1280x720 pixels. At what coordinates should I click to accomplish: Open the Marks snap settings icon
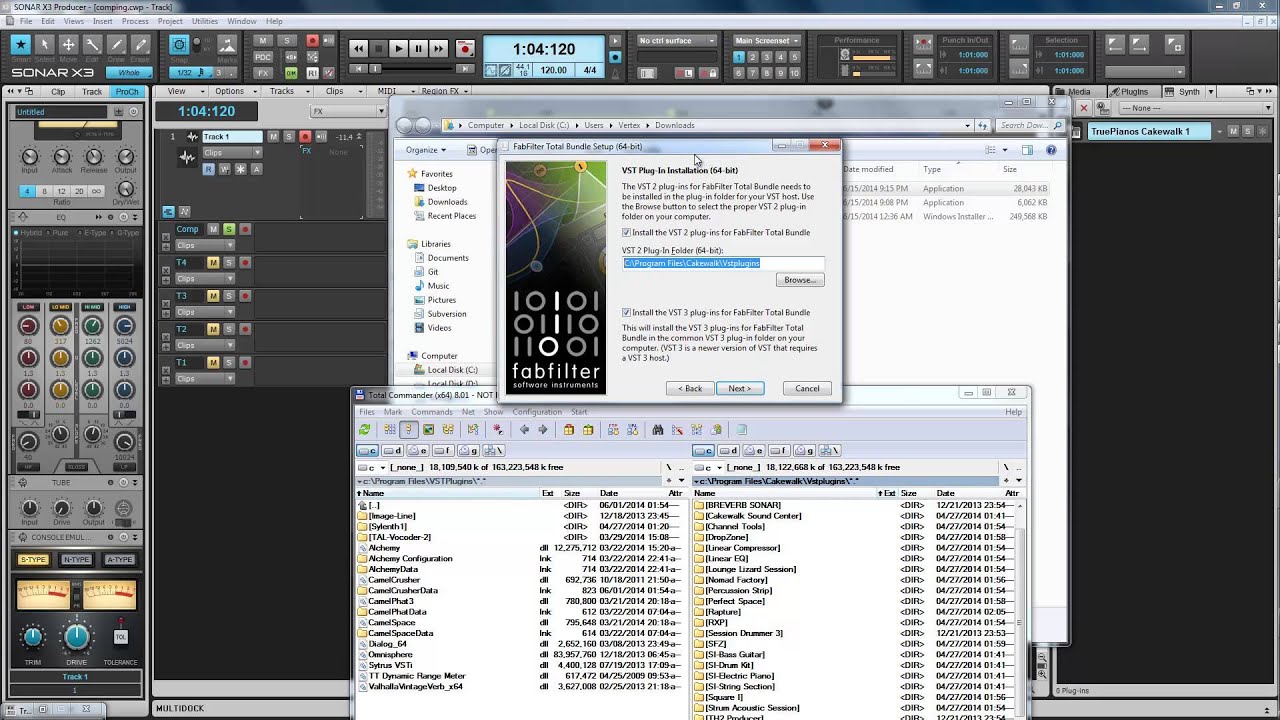click(227, 44)
